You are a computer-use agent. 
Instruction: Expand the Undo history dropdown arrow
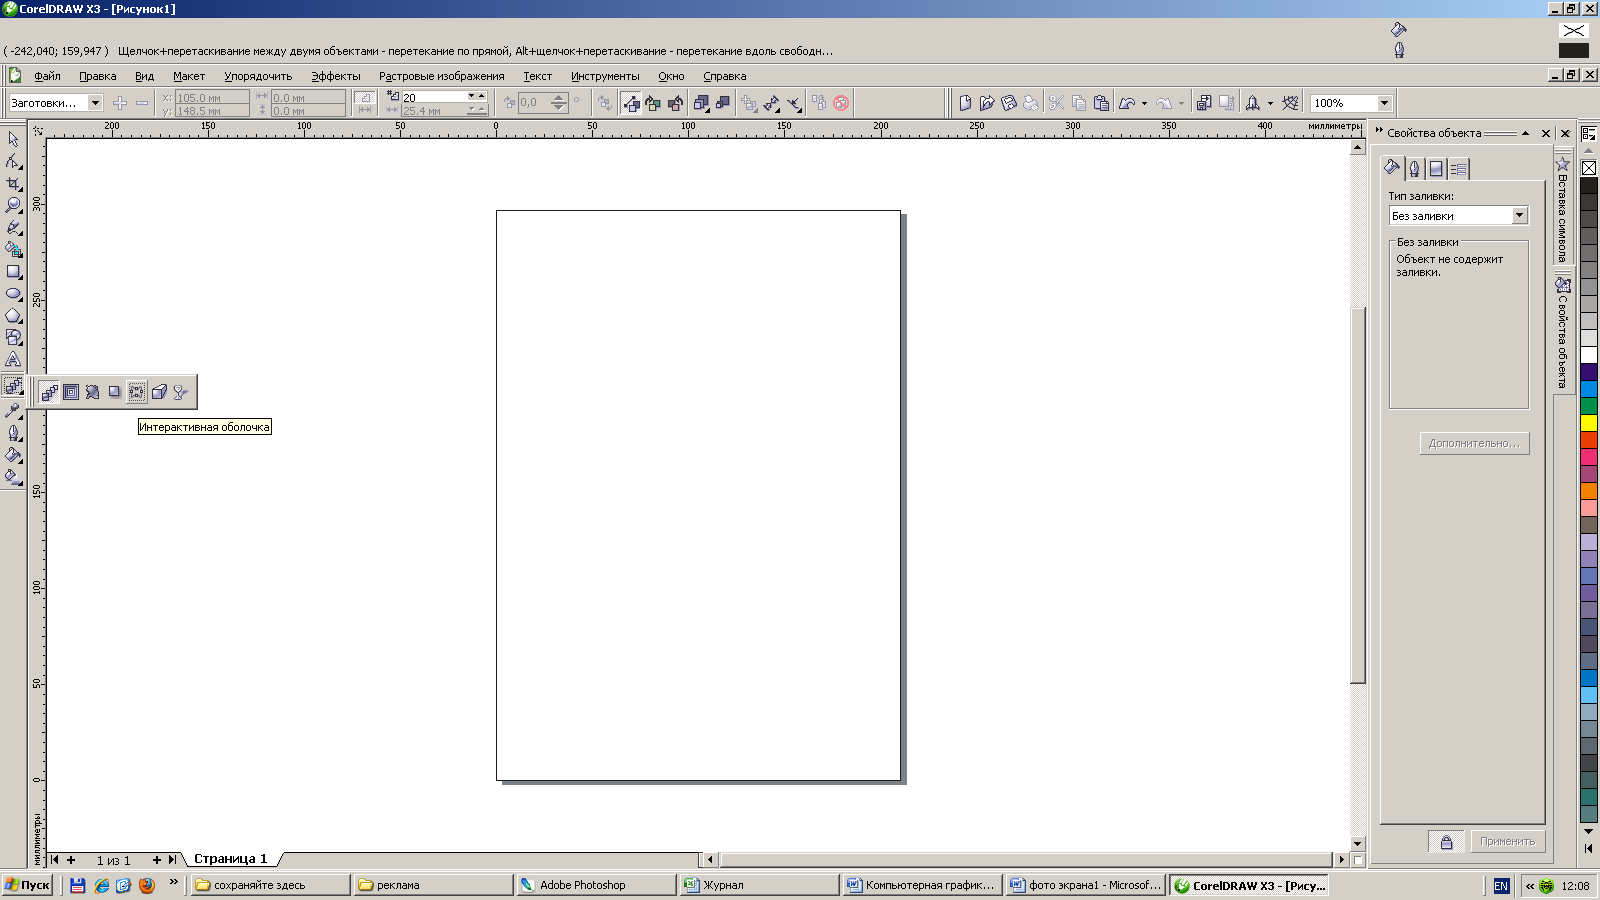(x=1144, y=103)
